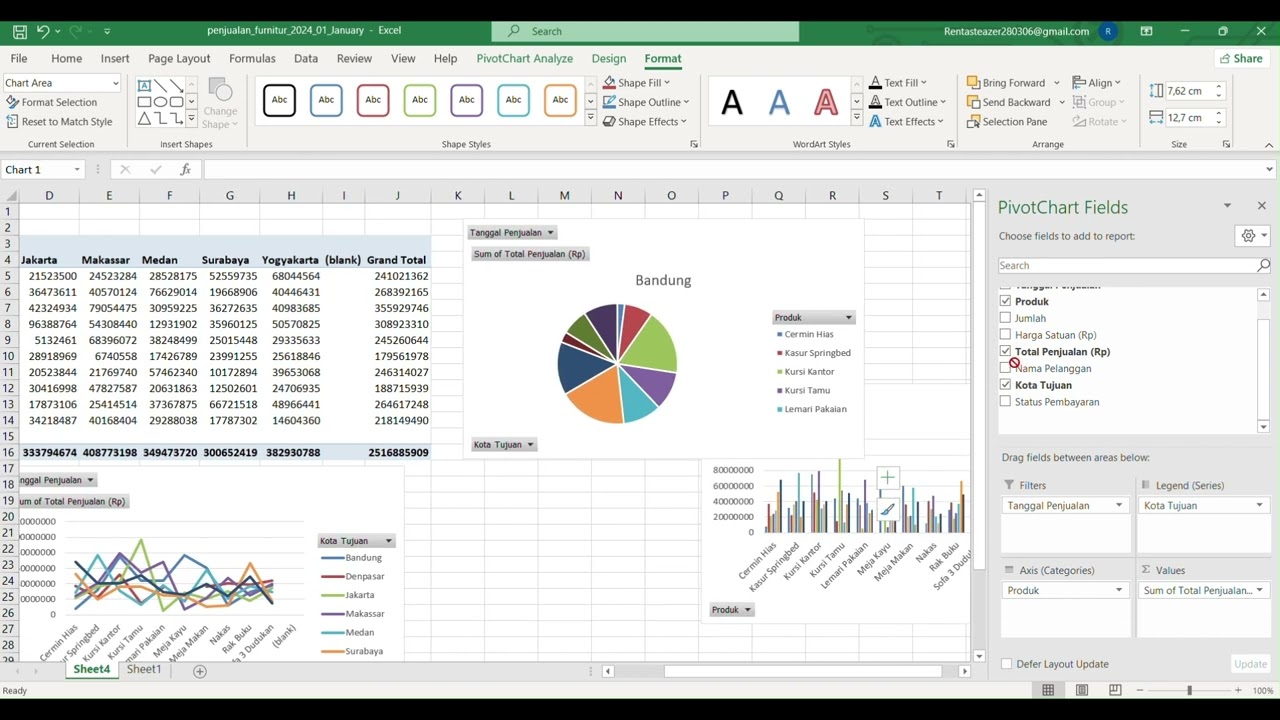Choose the red outlined WordArt A style
Screen dimensions: 1280x720
point(826,102)
